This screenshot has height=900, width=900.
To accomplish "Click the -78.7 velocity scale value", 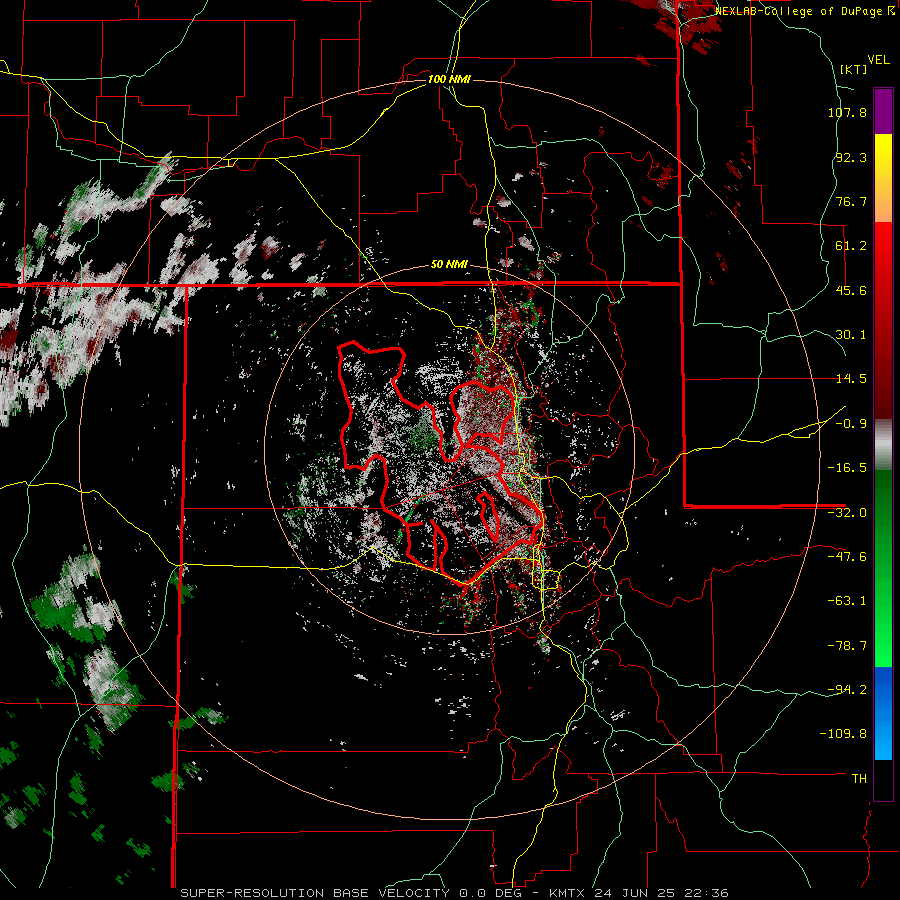I will click(x=847, y=646).
